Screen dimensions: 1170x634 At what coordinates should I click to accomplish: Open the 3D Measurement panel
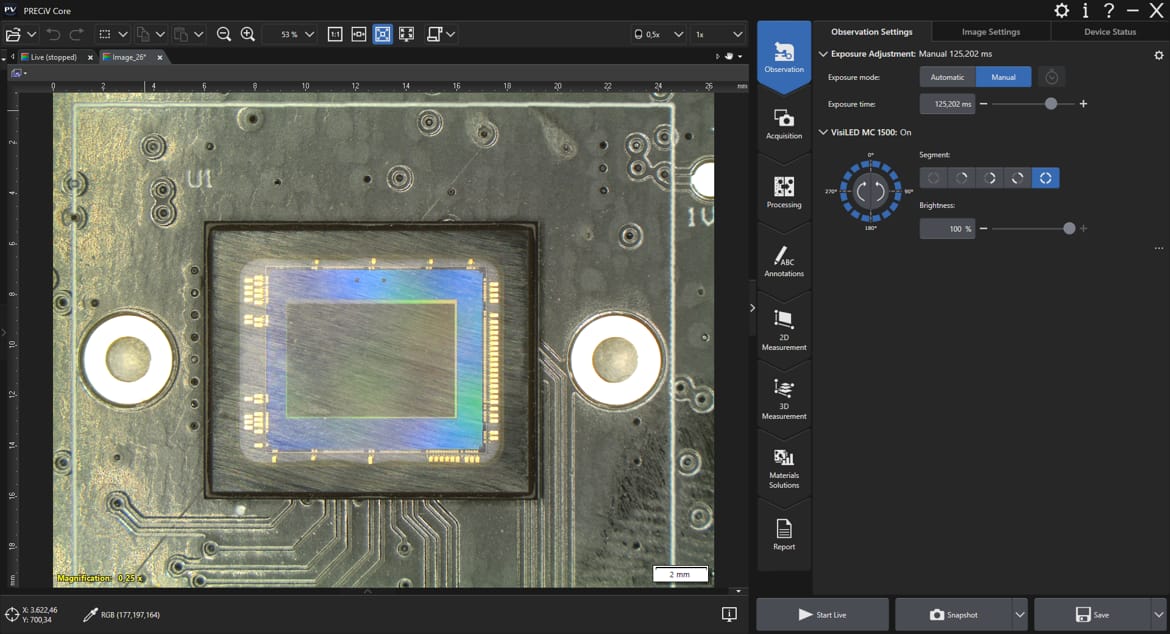pos(784,398)
